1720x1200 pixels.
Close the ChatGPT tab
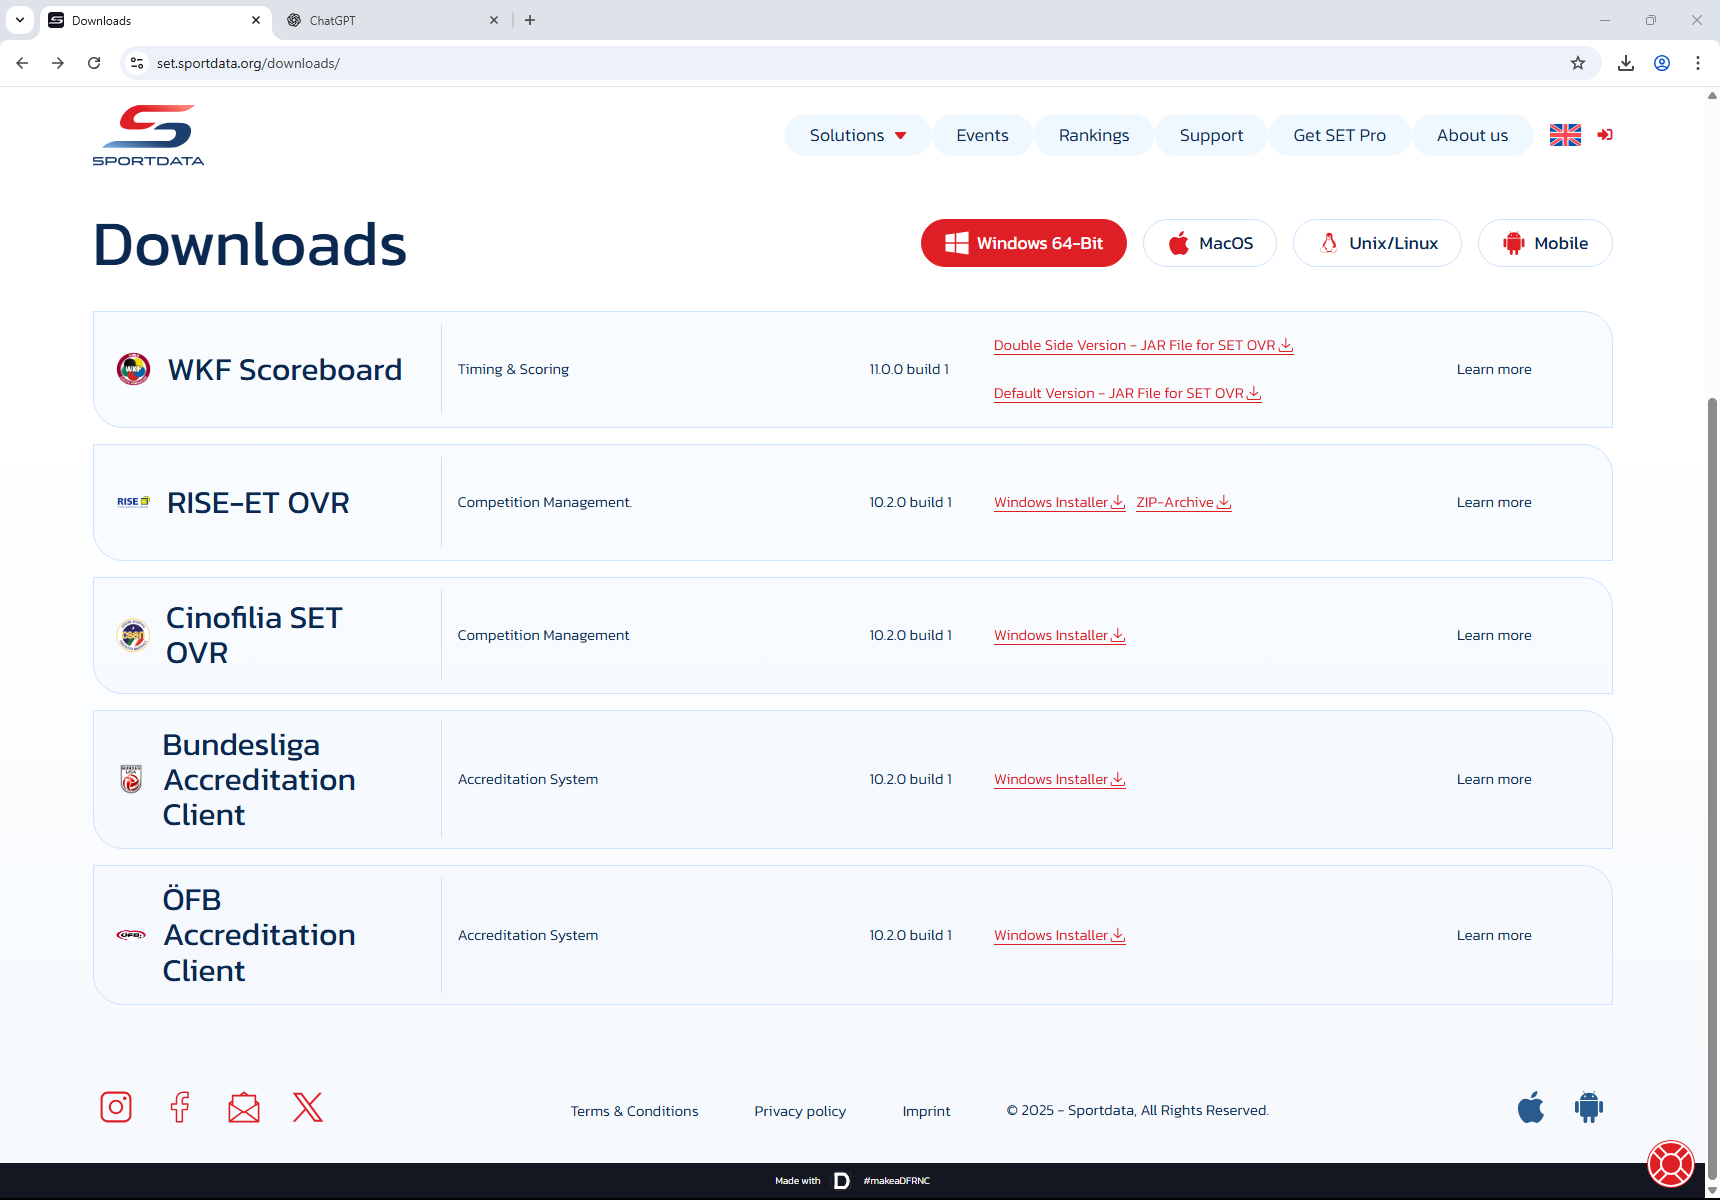pos(494,20)
